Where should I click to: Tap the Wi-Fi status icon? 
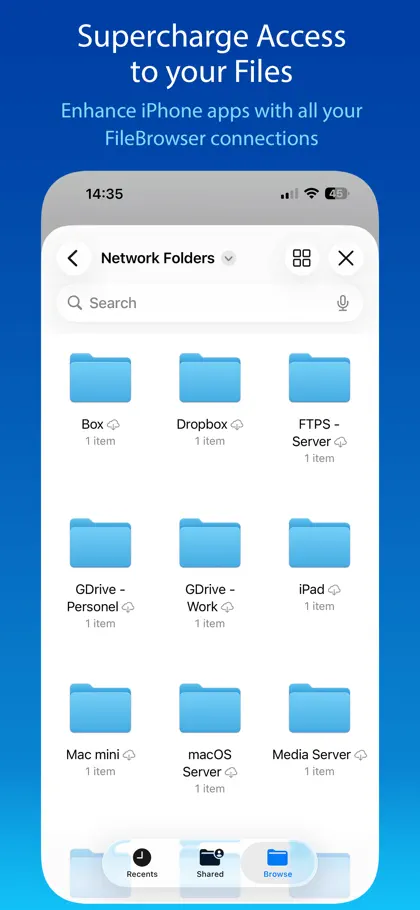click(312, 194)
